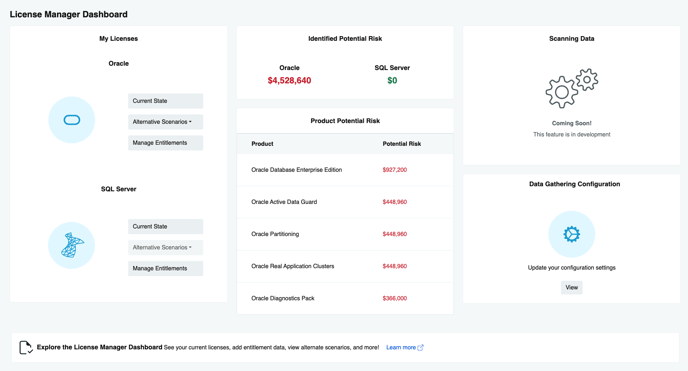The height and width of the screenshot is (371, 688).
Task: Expand Oracle Alternative Scenarios dropdown
Action: [165, 122]
